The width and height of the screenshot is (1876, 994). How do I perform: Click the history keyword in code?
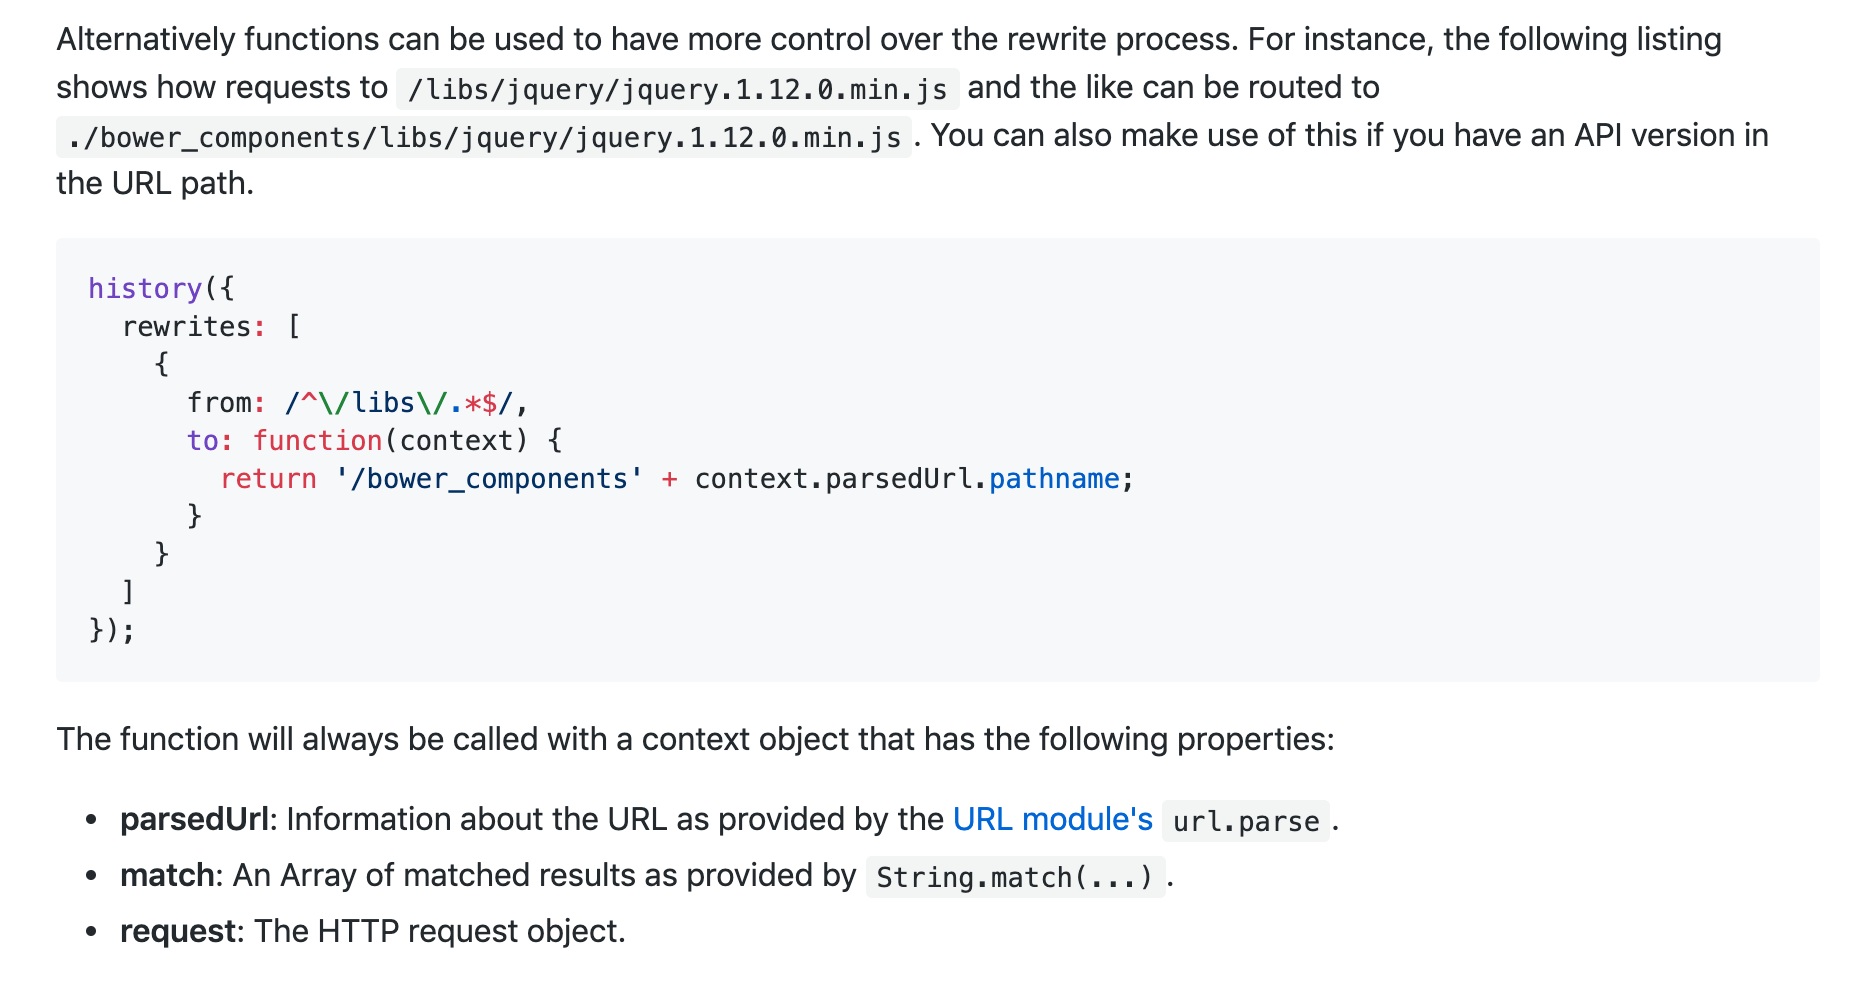pyautogui.click(x=145, y=289)
